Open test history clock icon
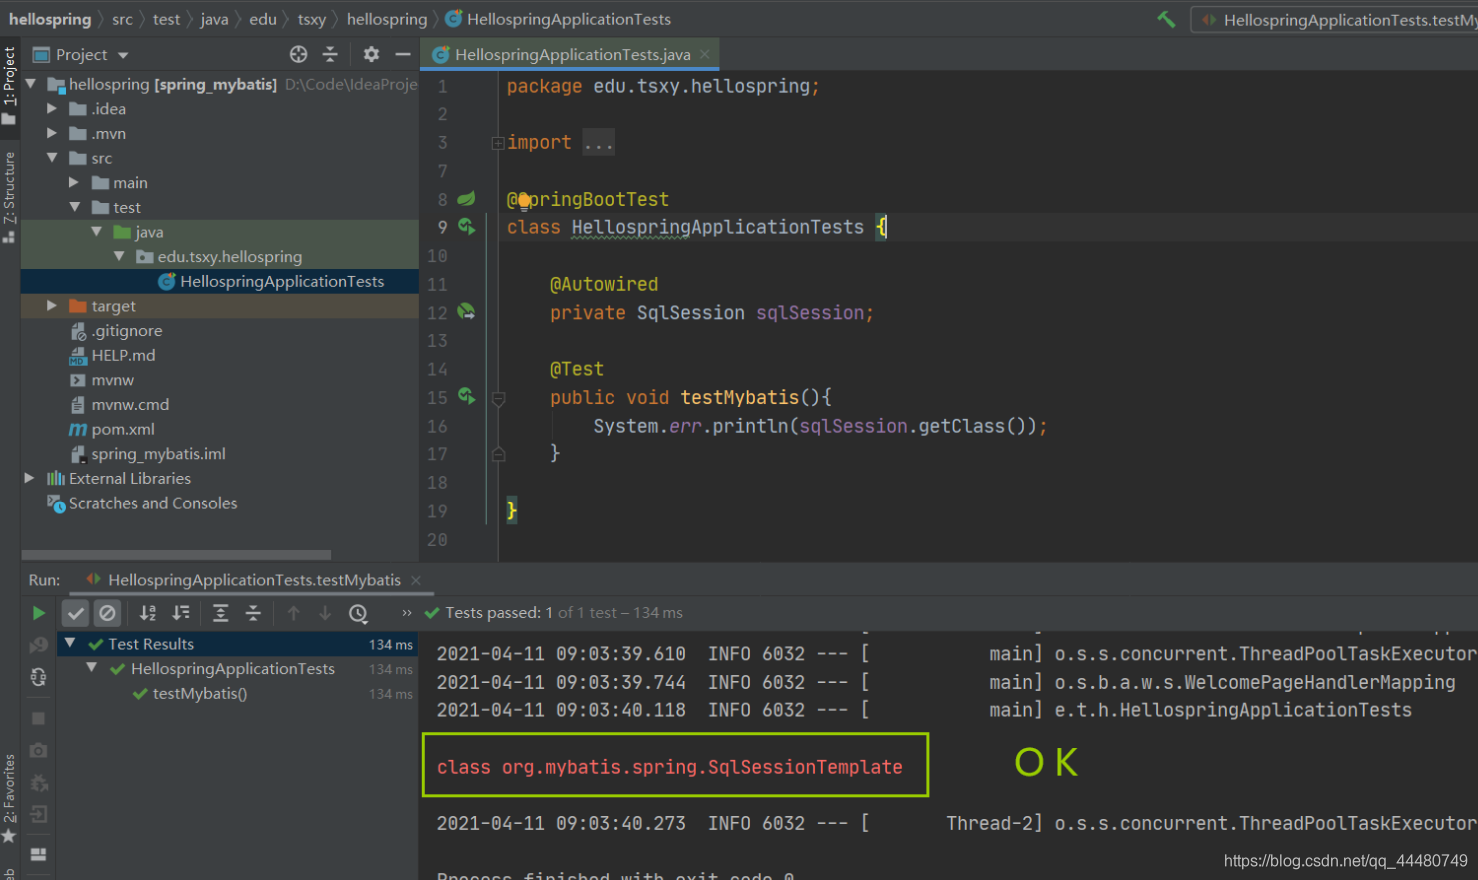This screenshot has height=880, width=1478. [358, 613]
